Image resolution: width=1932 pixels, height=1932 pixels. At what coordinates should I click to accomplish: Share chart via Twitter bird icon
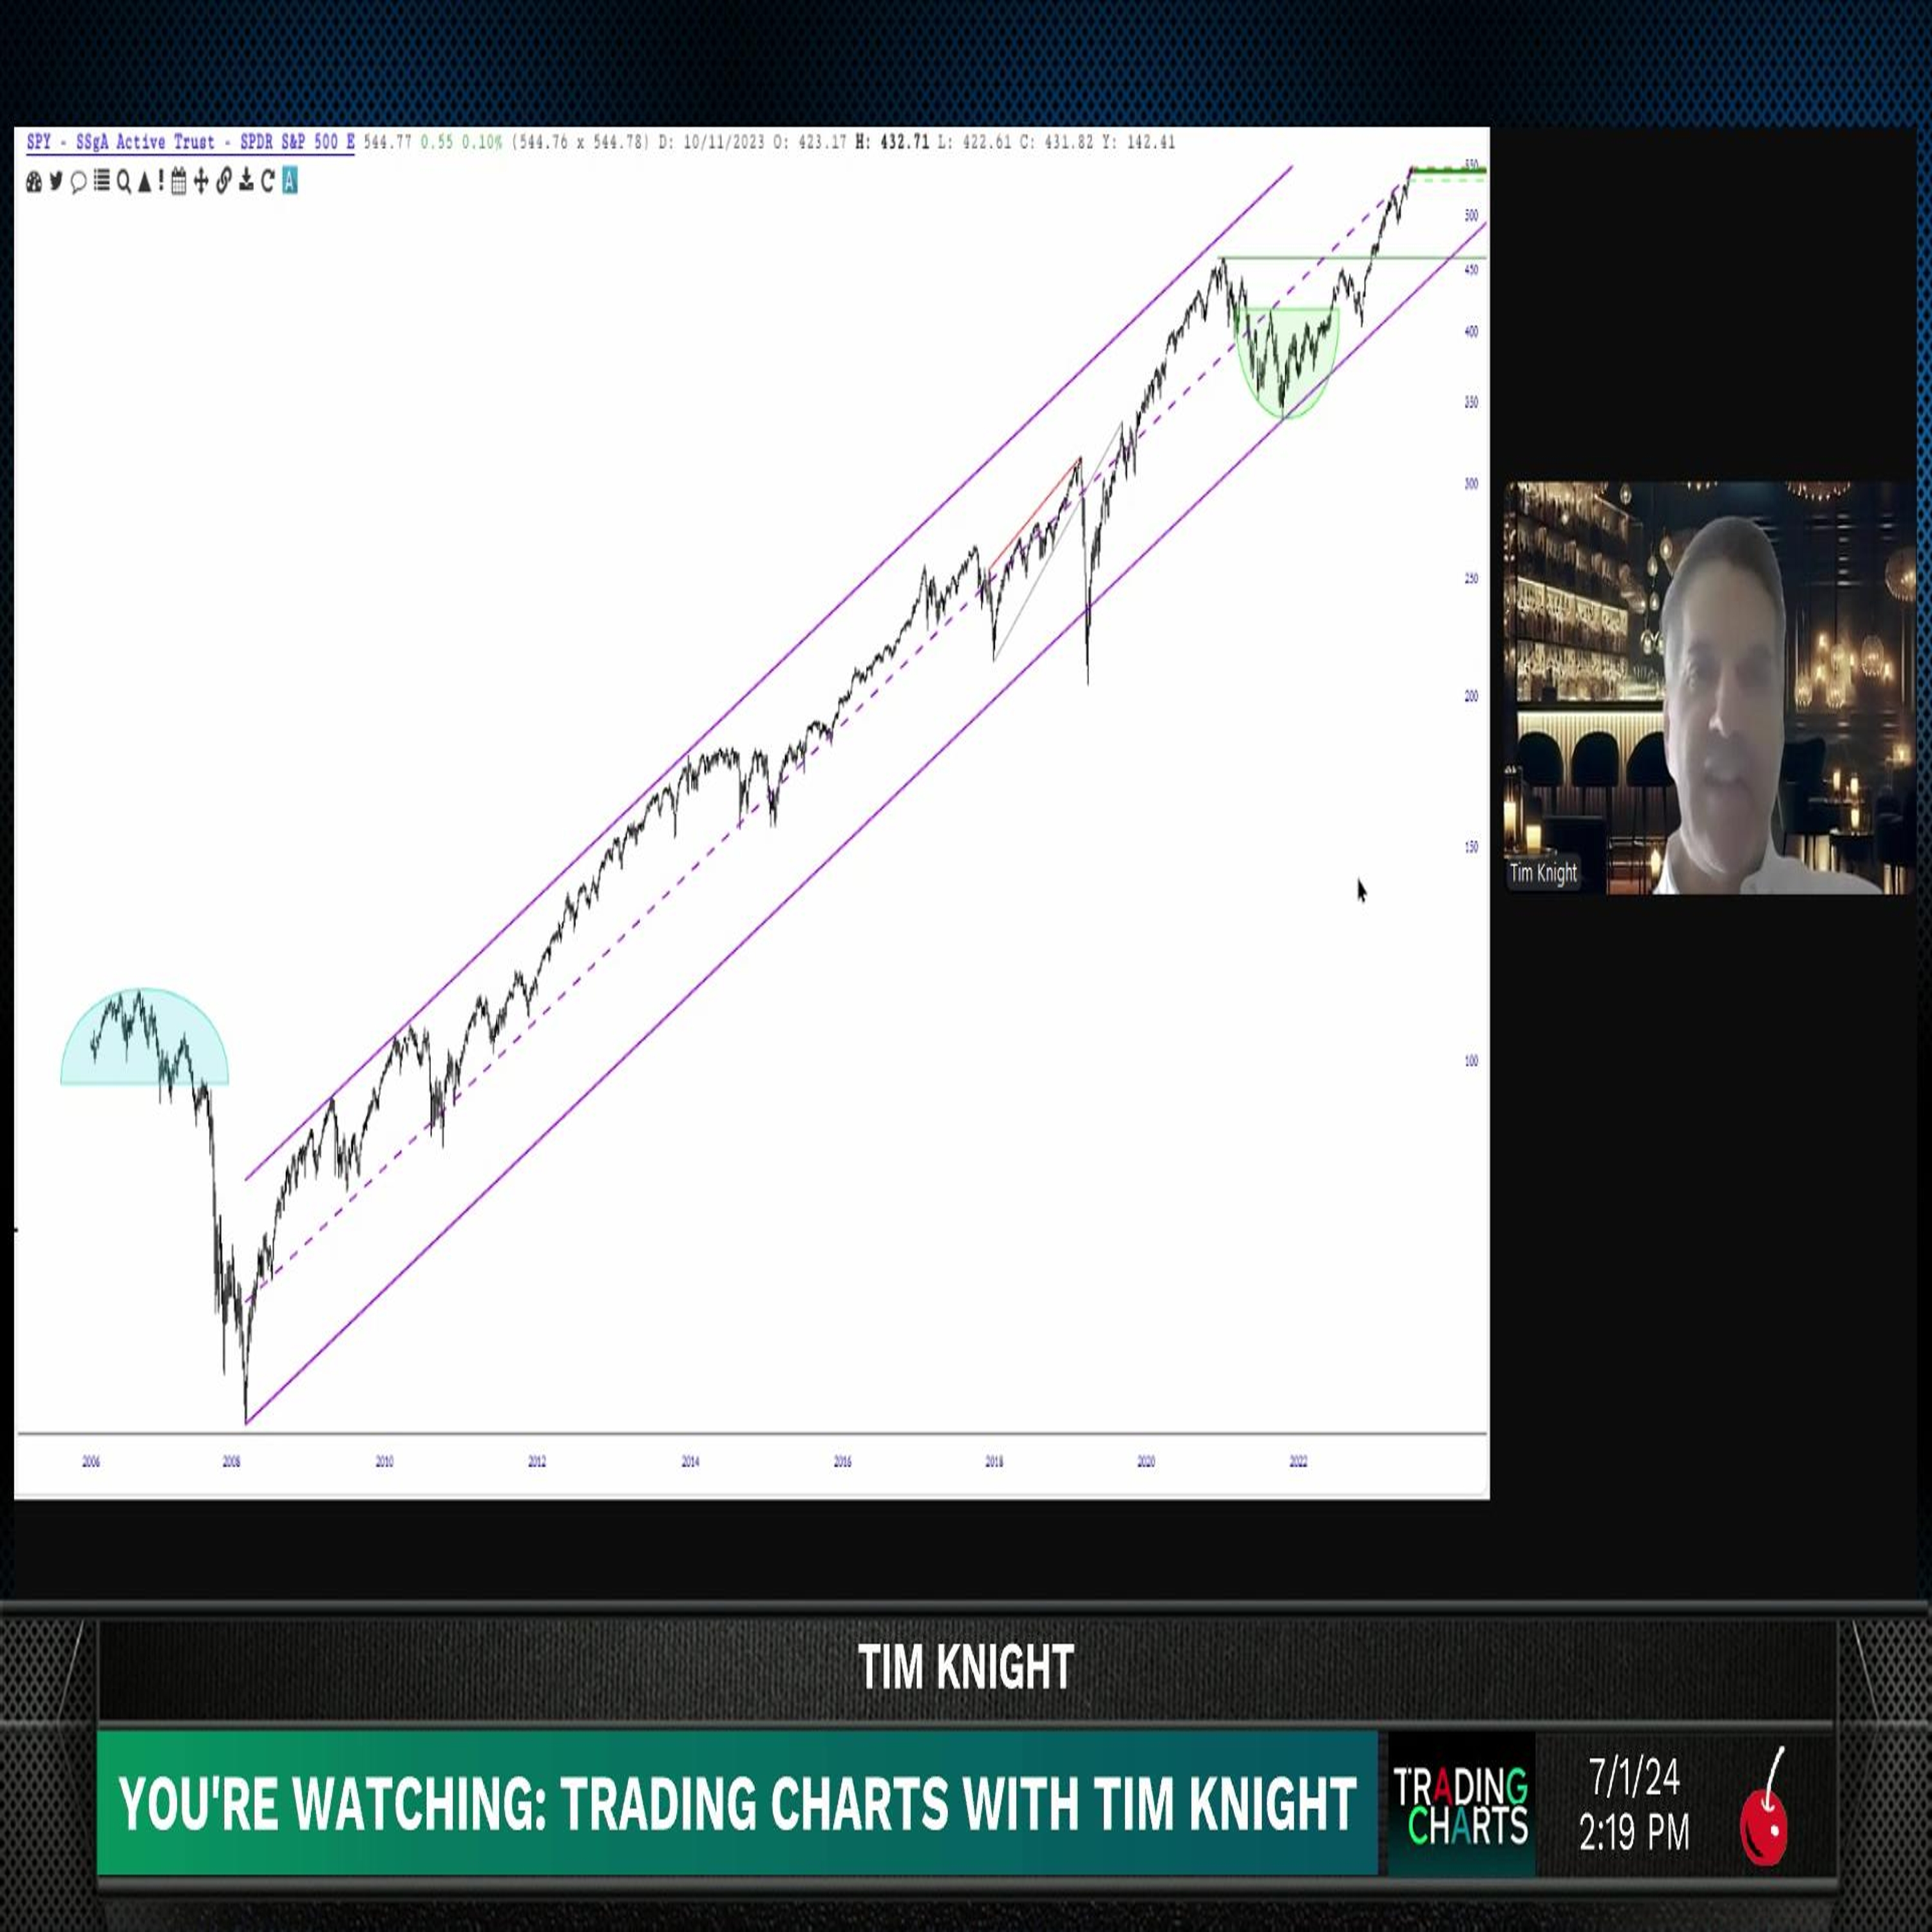click(x=56, y=181)
